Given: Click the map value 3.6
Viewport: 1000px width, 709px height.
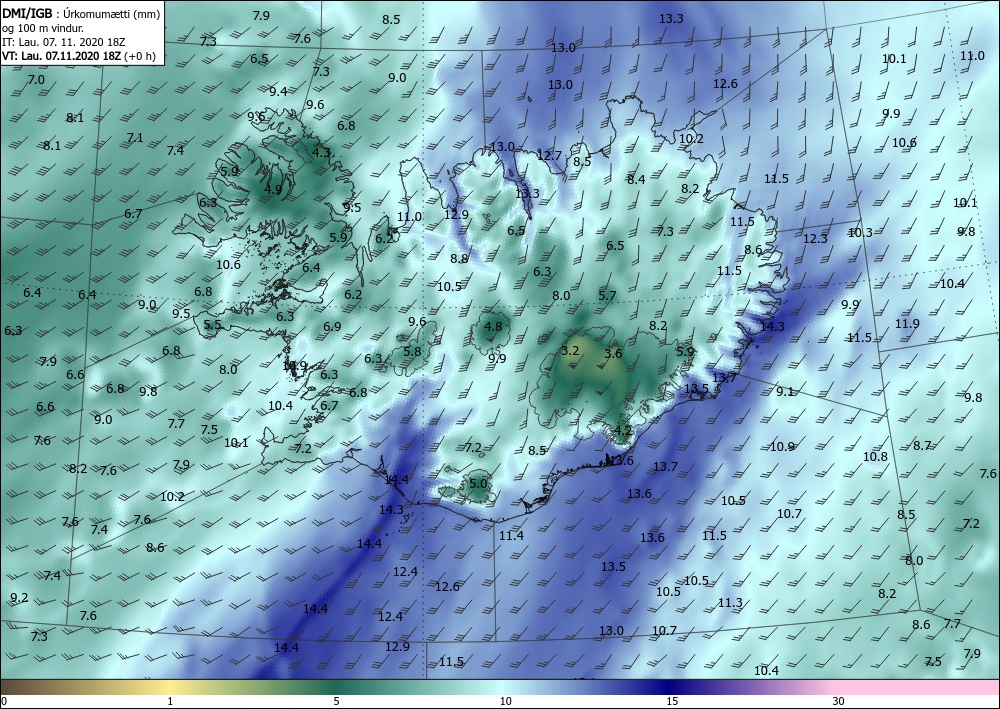Looking at the screenshot, I should (613, 353).
